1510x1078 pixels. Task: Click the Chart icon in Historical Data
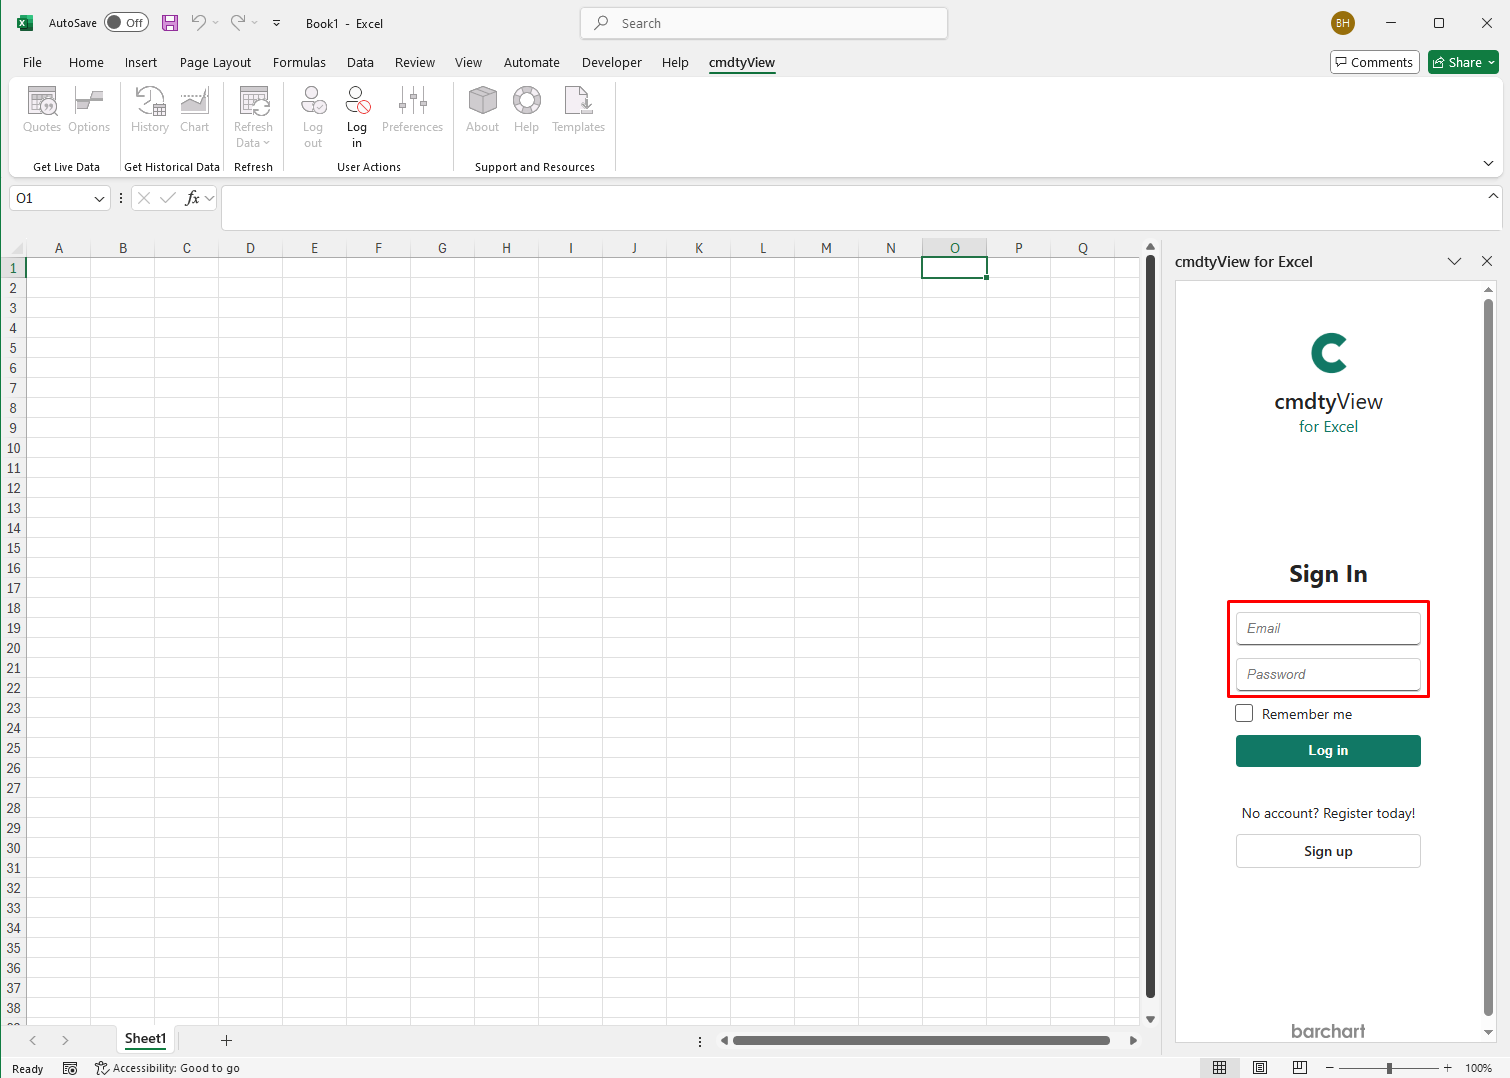[195, 110]
